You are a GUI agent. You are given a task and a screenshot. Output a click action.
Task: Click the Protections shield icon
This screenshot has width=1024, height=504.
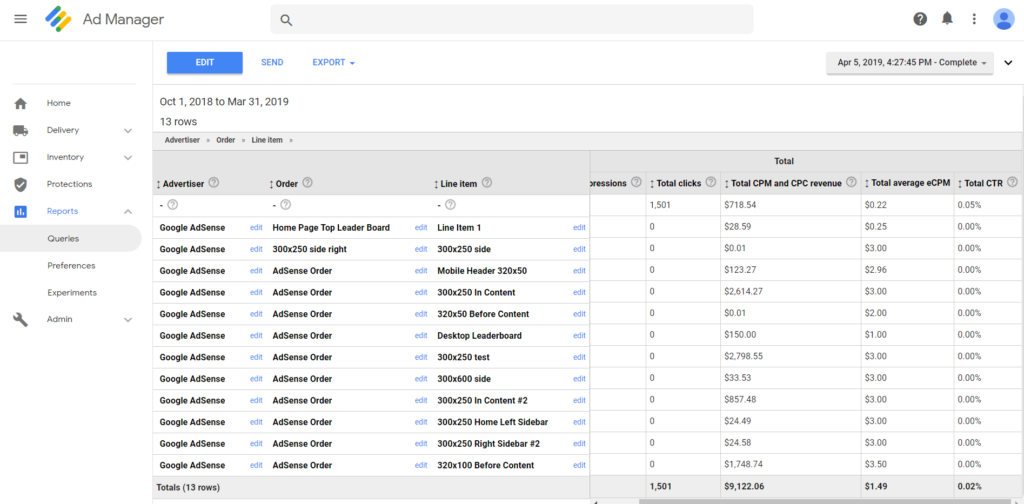pyautogui.click(x=21, y=184)
